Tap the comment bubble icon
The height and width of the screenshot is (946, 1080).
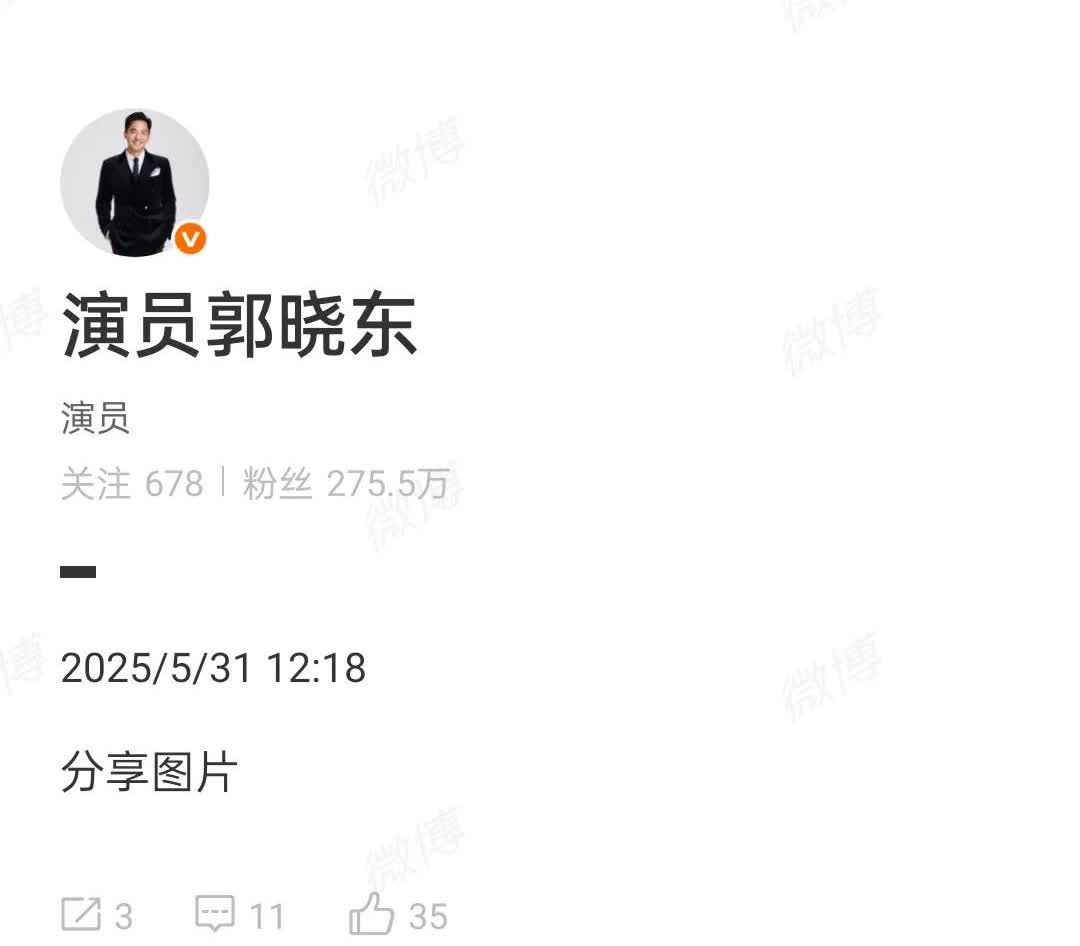click(215, 914)
